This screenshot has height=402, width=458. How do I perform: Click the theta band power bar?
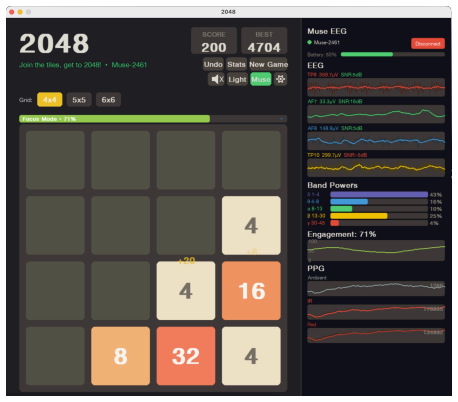pos(379,202)
